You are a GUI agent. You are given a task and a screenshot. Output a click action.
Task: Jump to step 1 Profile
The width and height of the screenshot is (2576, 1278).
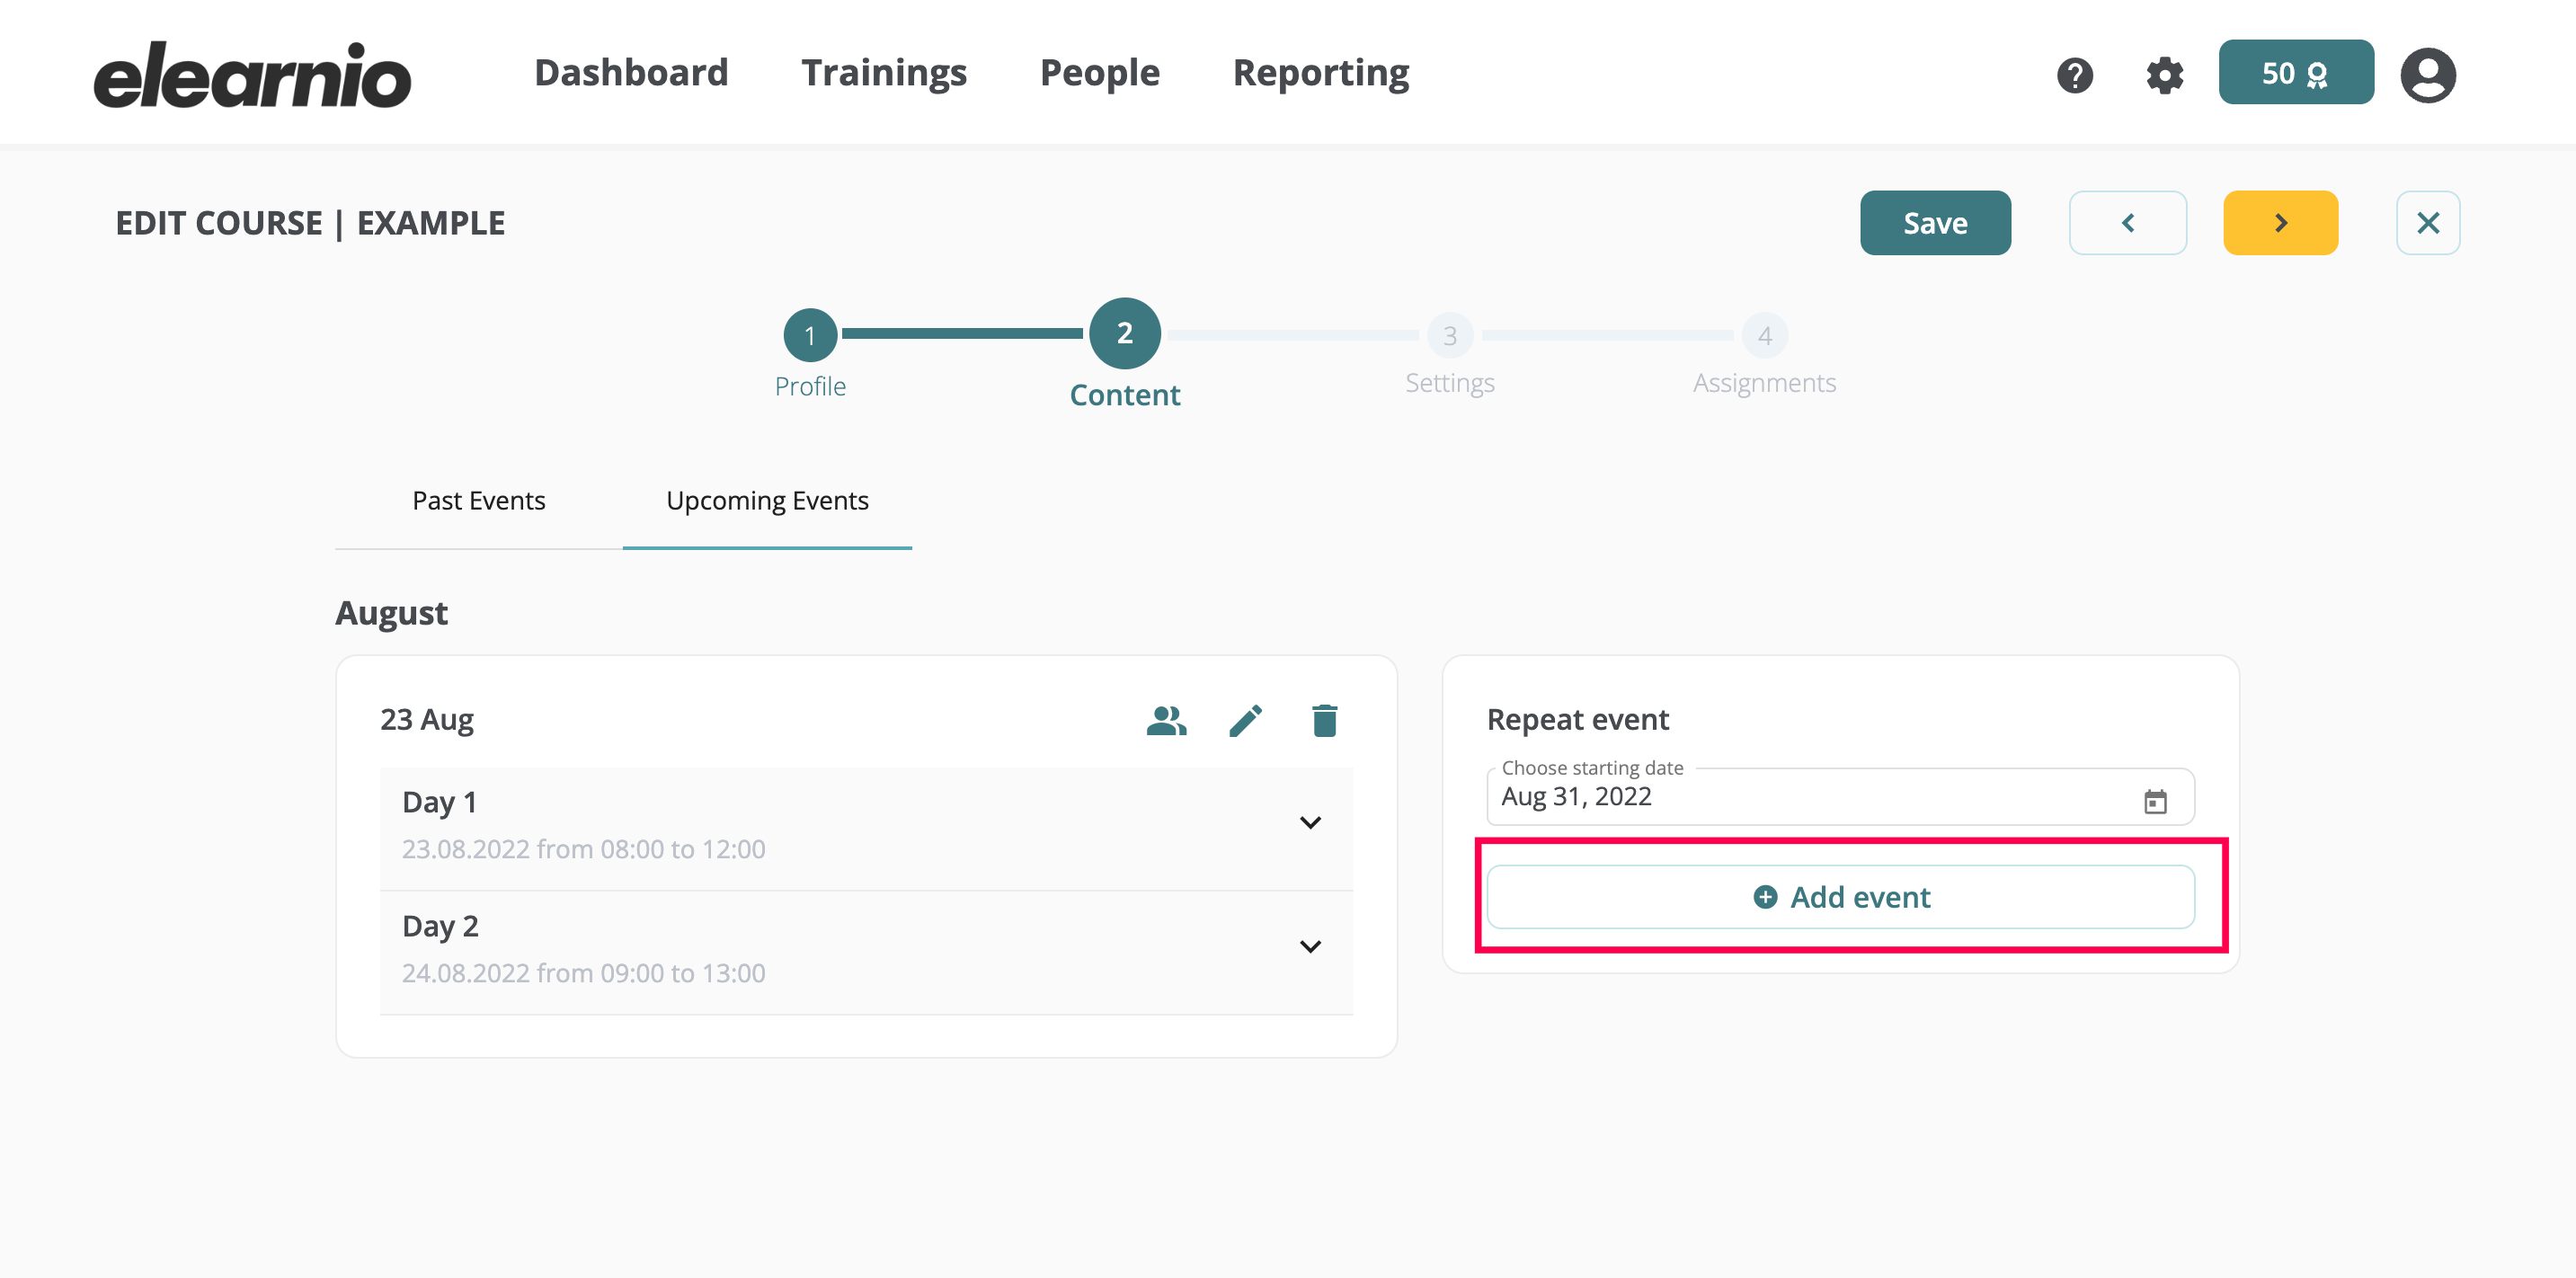click(810, 335)
